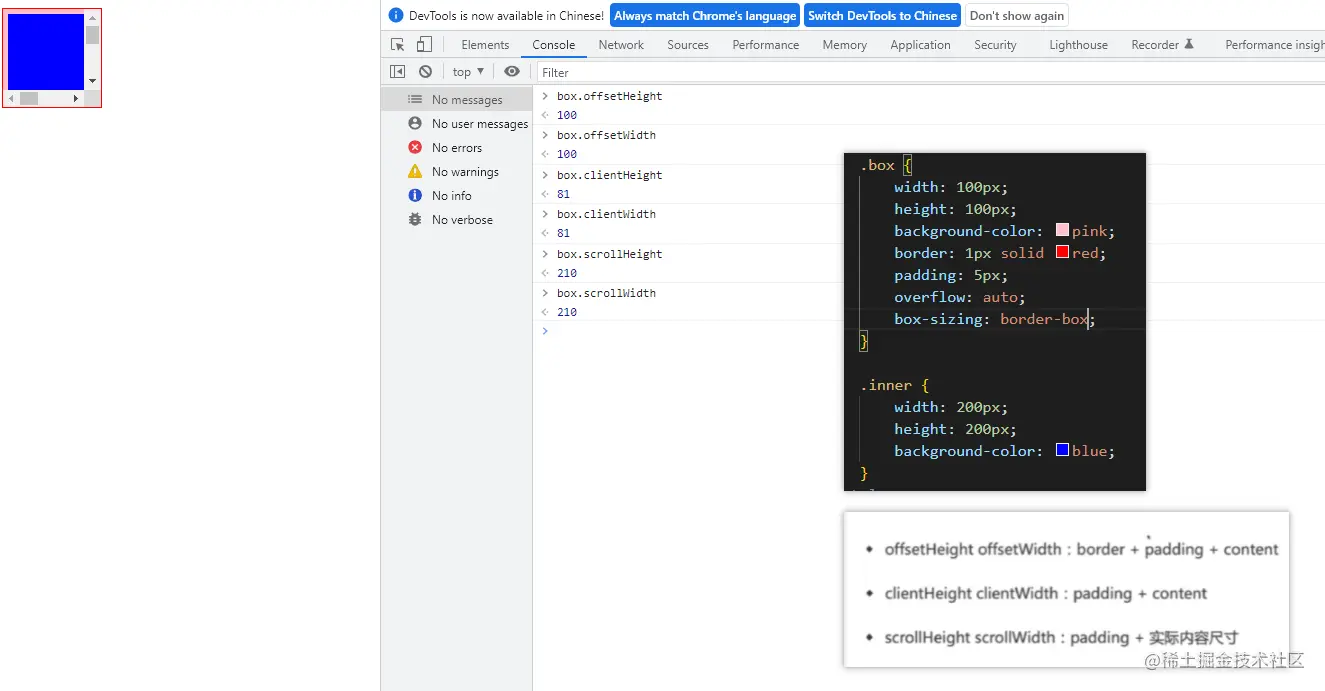Screen dimensions: 1325x691
Task: Open the Security tab
Action: 995,45
